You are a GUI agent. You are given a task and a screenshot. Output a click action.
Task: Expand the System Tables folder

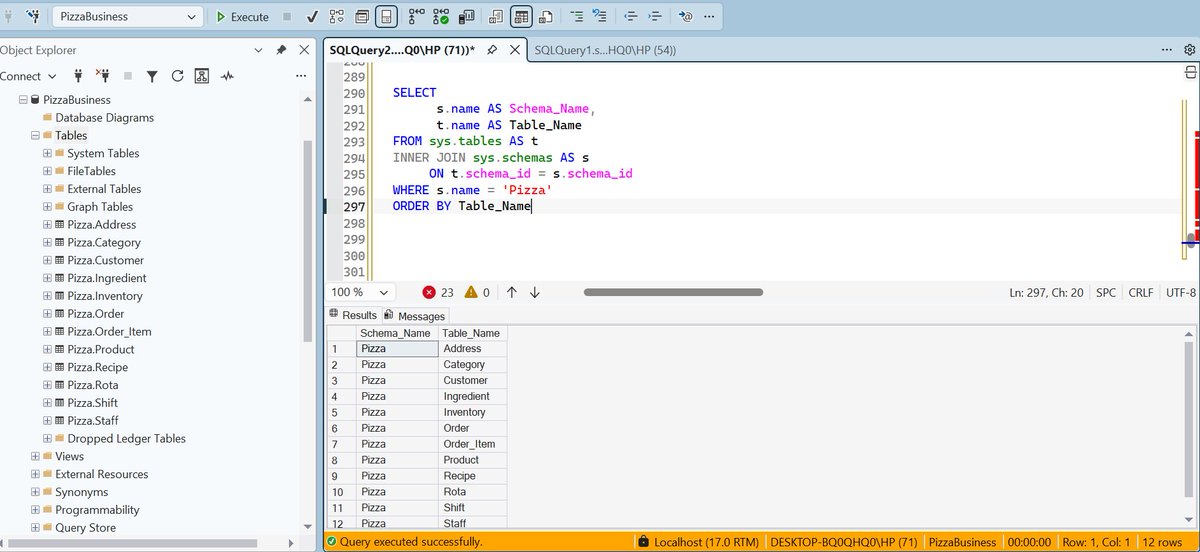coord(47,153)
